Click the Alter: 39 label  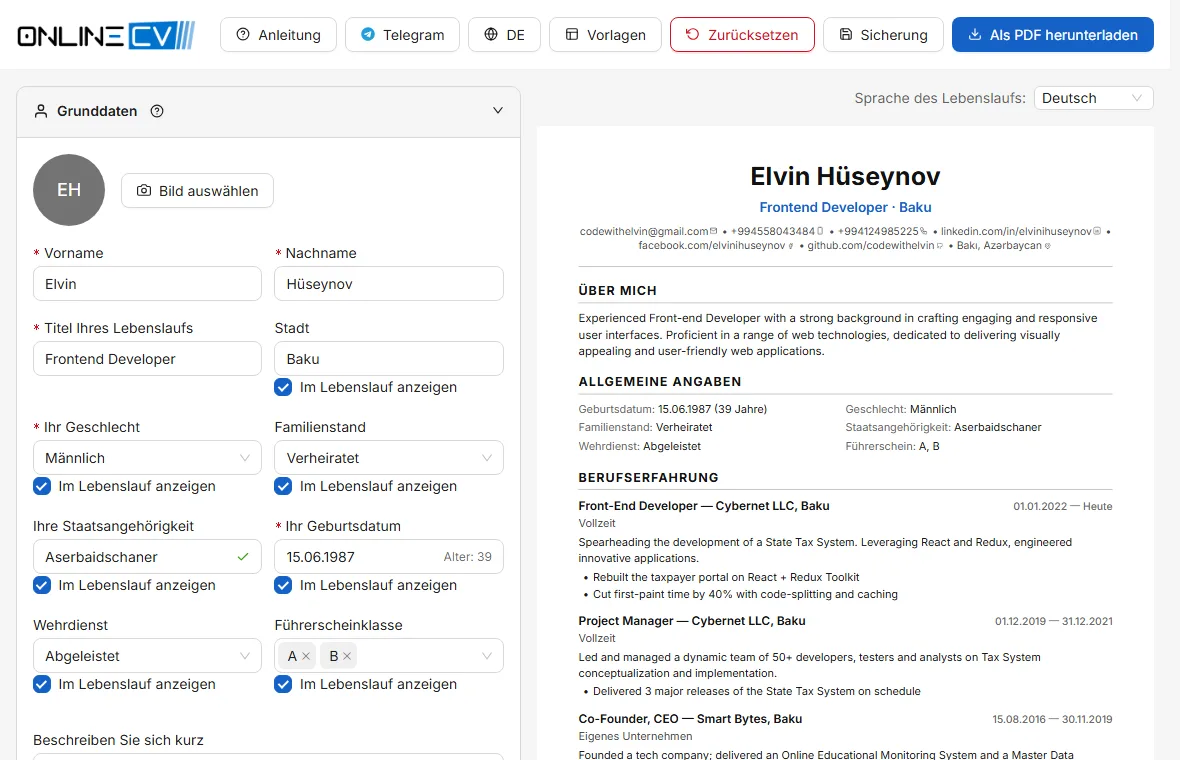(467, 557)
